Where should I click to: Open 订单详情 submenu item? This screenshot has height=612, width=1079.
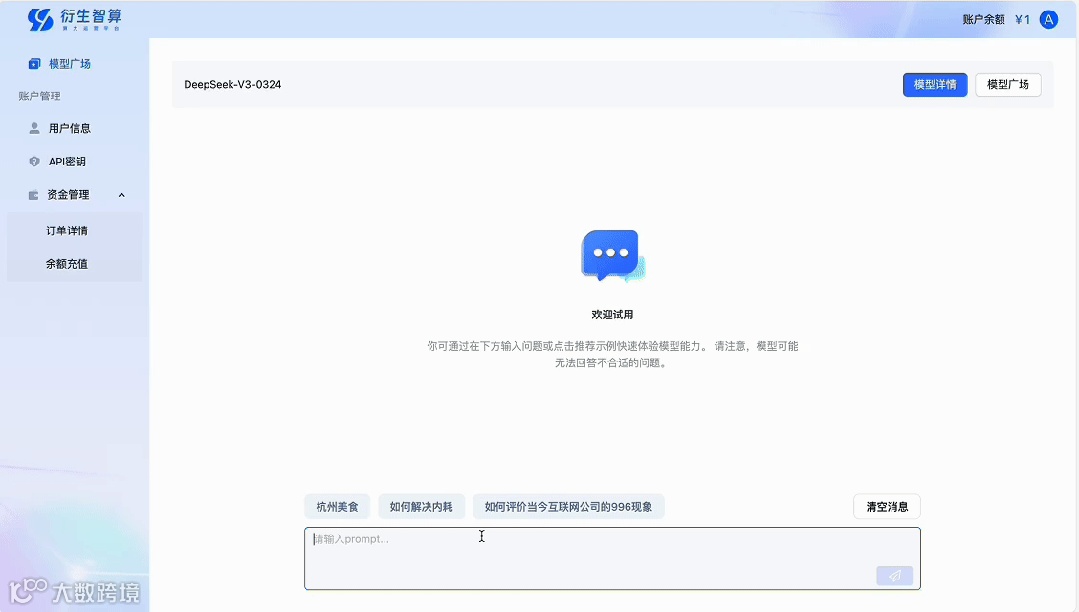tap(67, 231)
